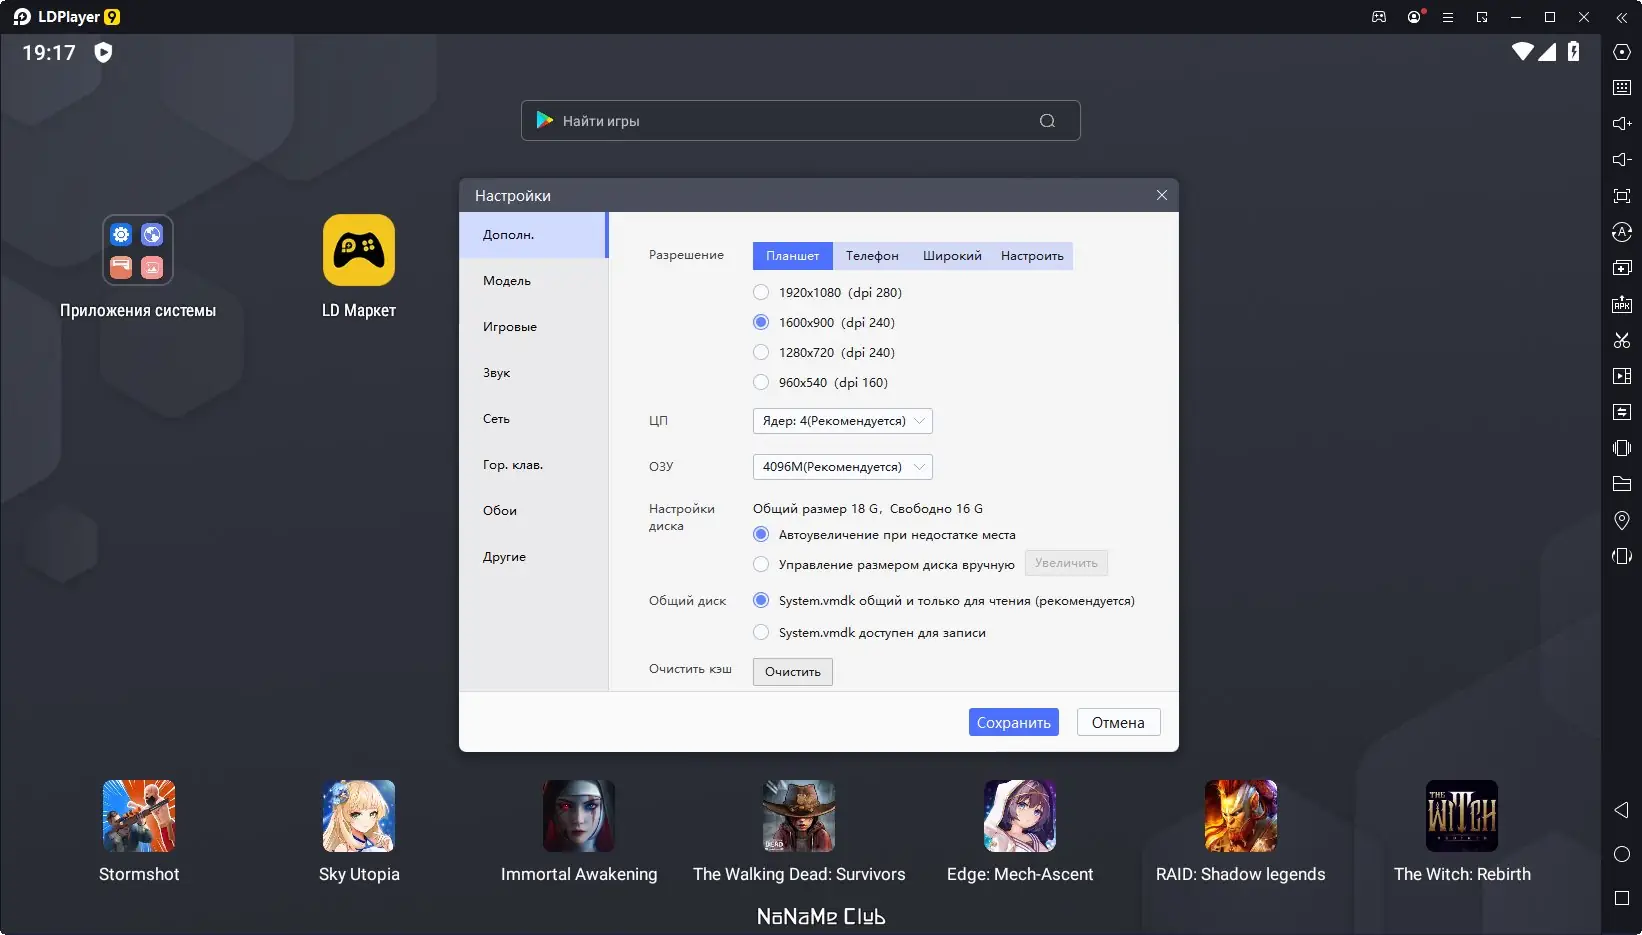This screenshot has width=1642, height=935.
Task: Click the mini-window mode icon in title bar
Action: [x=1482, y=17]
